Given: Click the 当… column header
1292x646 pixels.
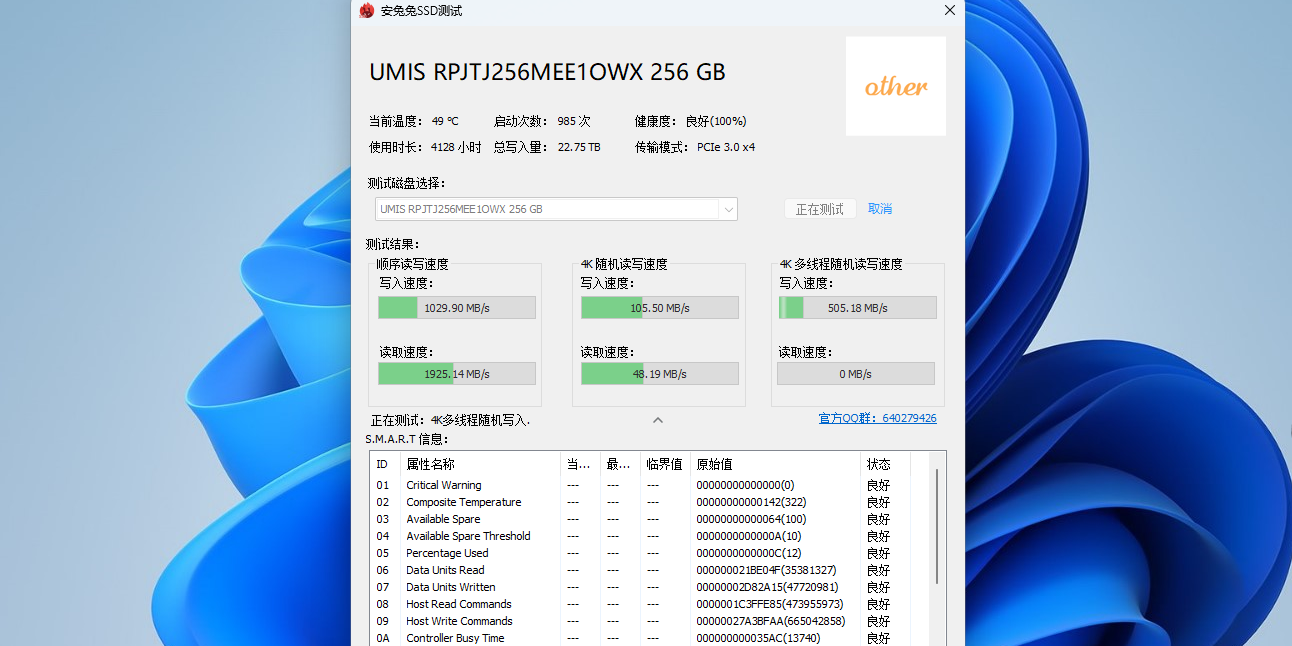Looking at the screenshot, I should tap(581, 464).
